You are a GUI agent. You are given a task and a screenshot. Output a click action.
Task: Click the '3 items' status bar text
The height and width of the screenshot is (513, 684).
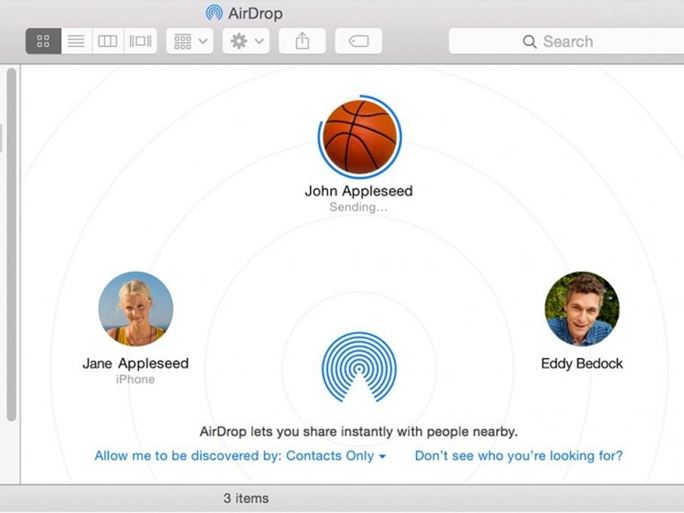246,498
